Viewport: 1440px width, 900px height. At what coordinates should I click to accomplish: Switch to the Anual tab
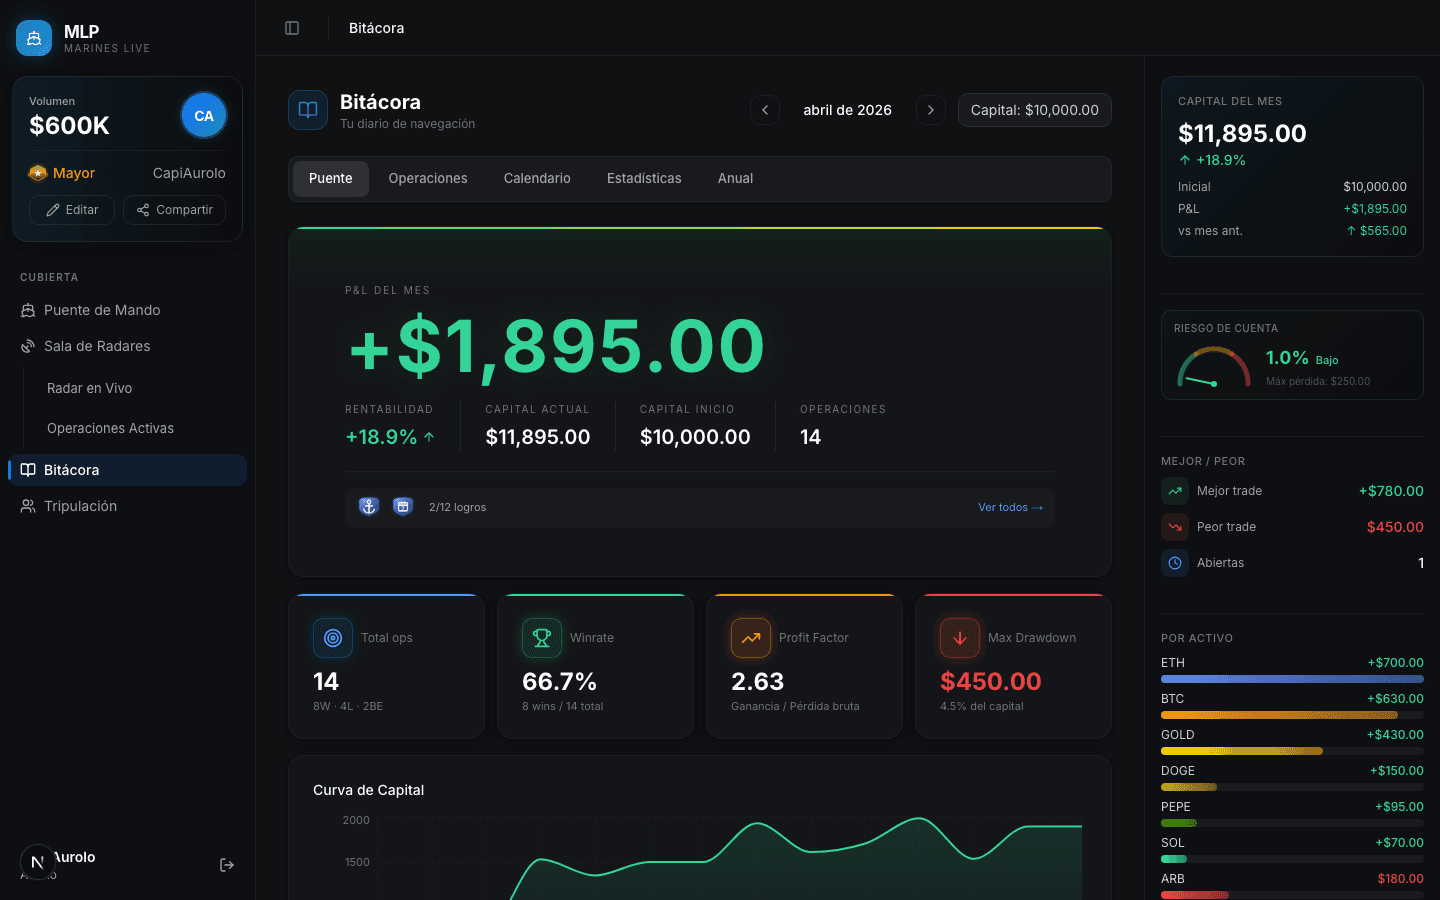tap(735, 179)
